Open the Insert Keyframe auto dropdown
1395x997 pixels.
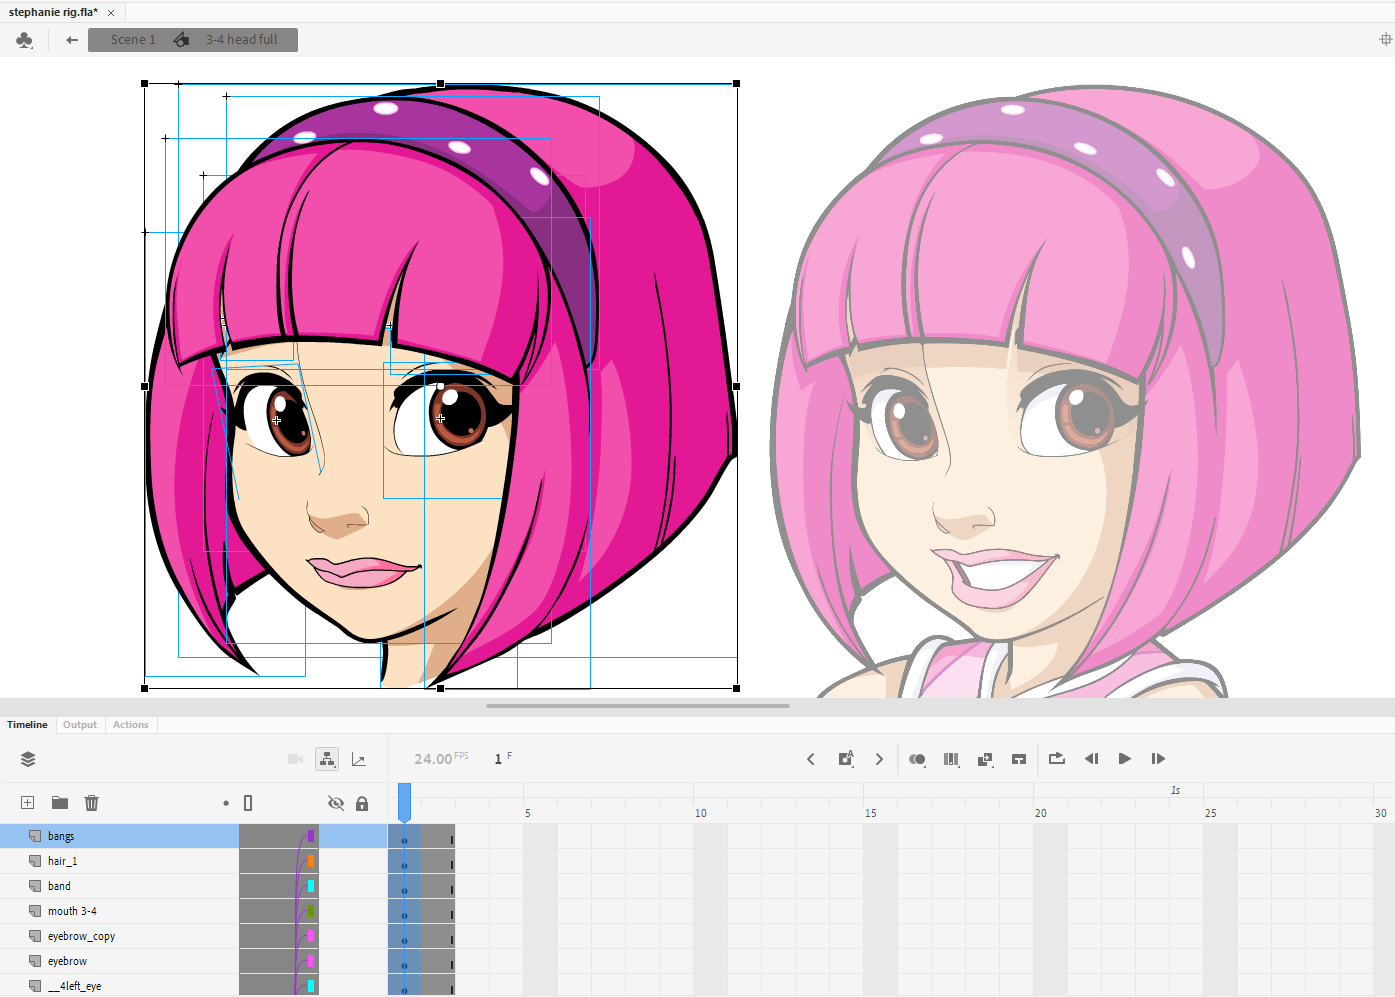coord(846,759)
